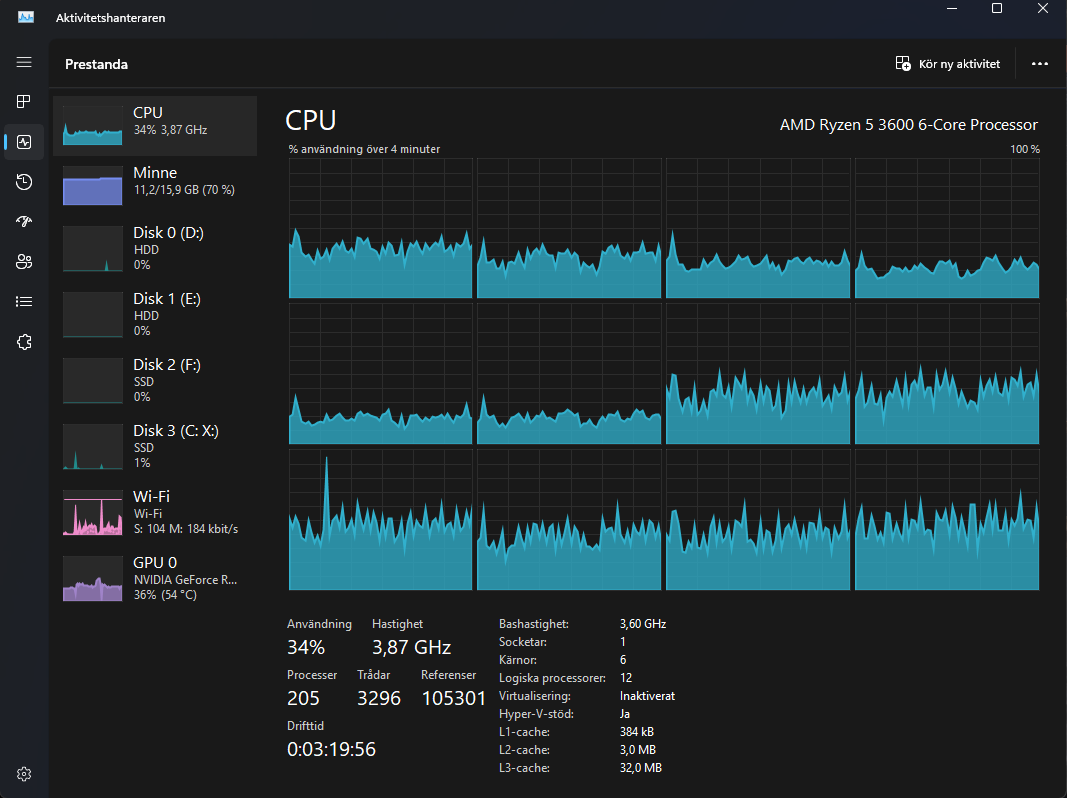1067x798 pixels.
Task: Click the Hyper-V-stöd value 'Ja'
Action: tap(624, 714)
